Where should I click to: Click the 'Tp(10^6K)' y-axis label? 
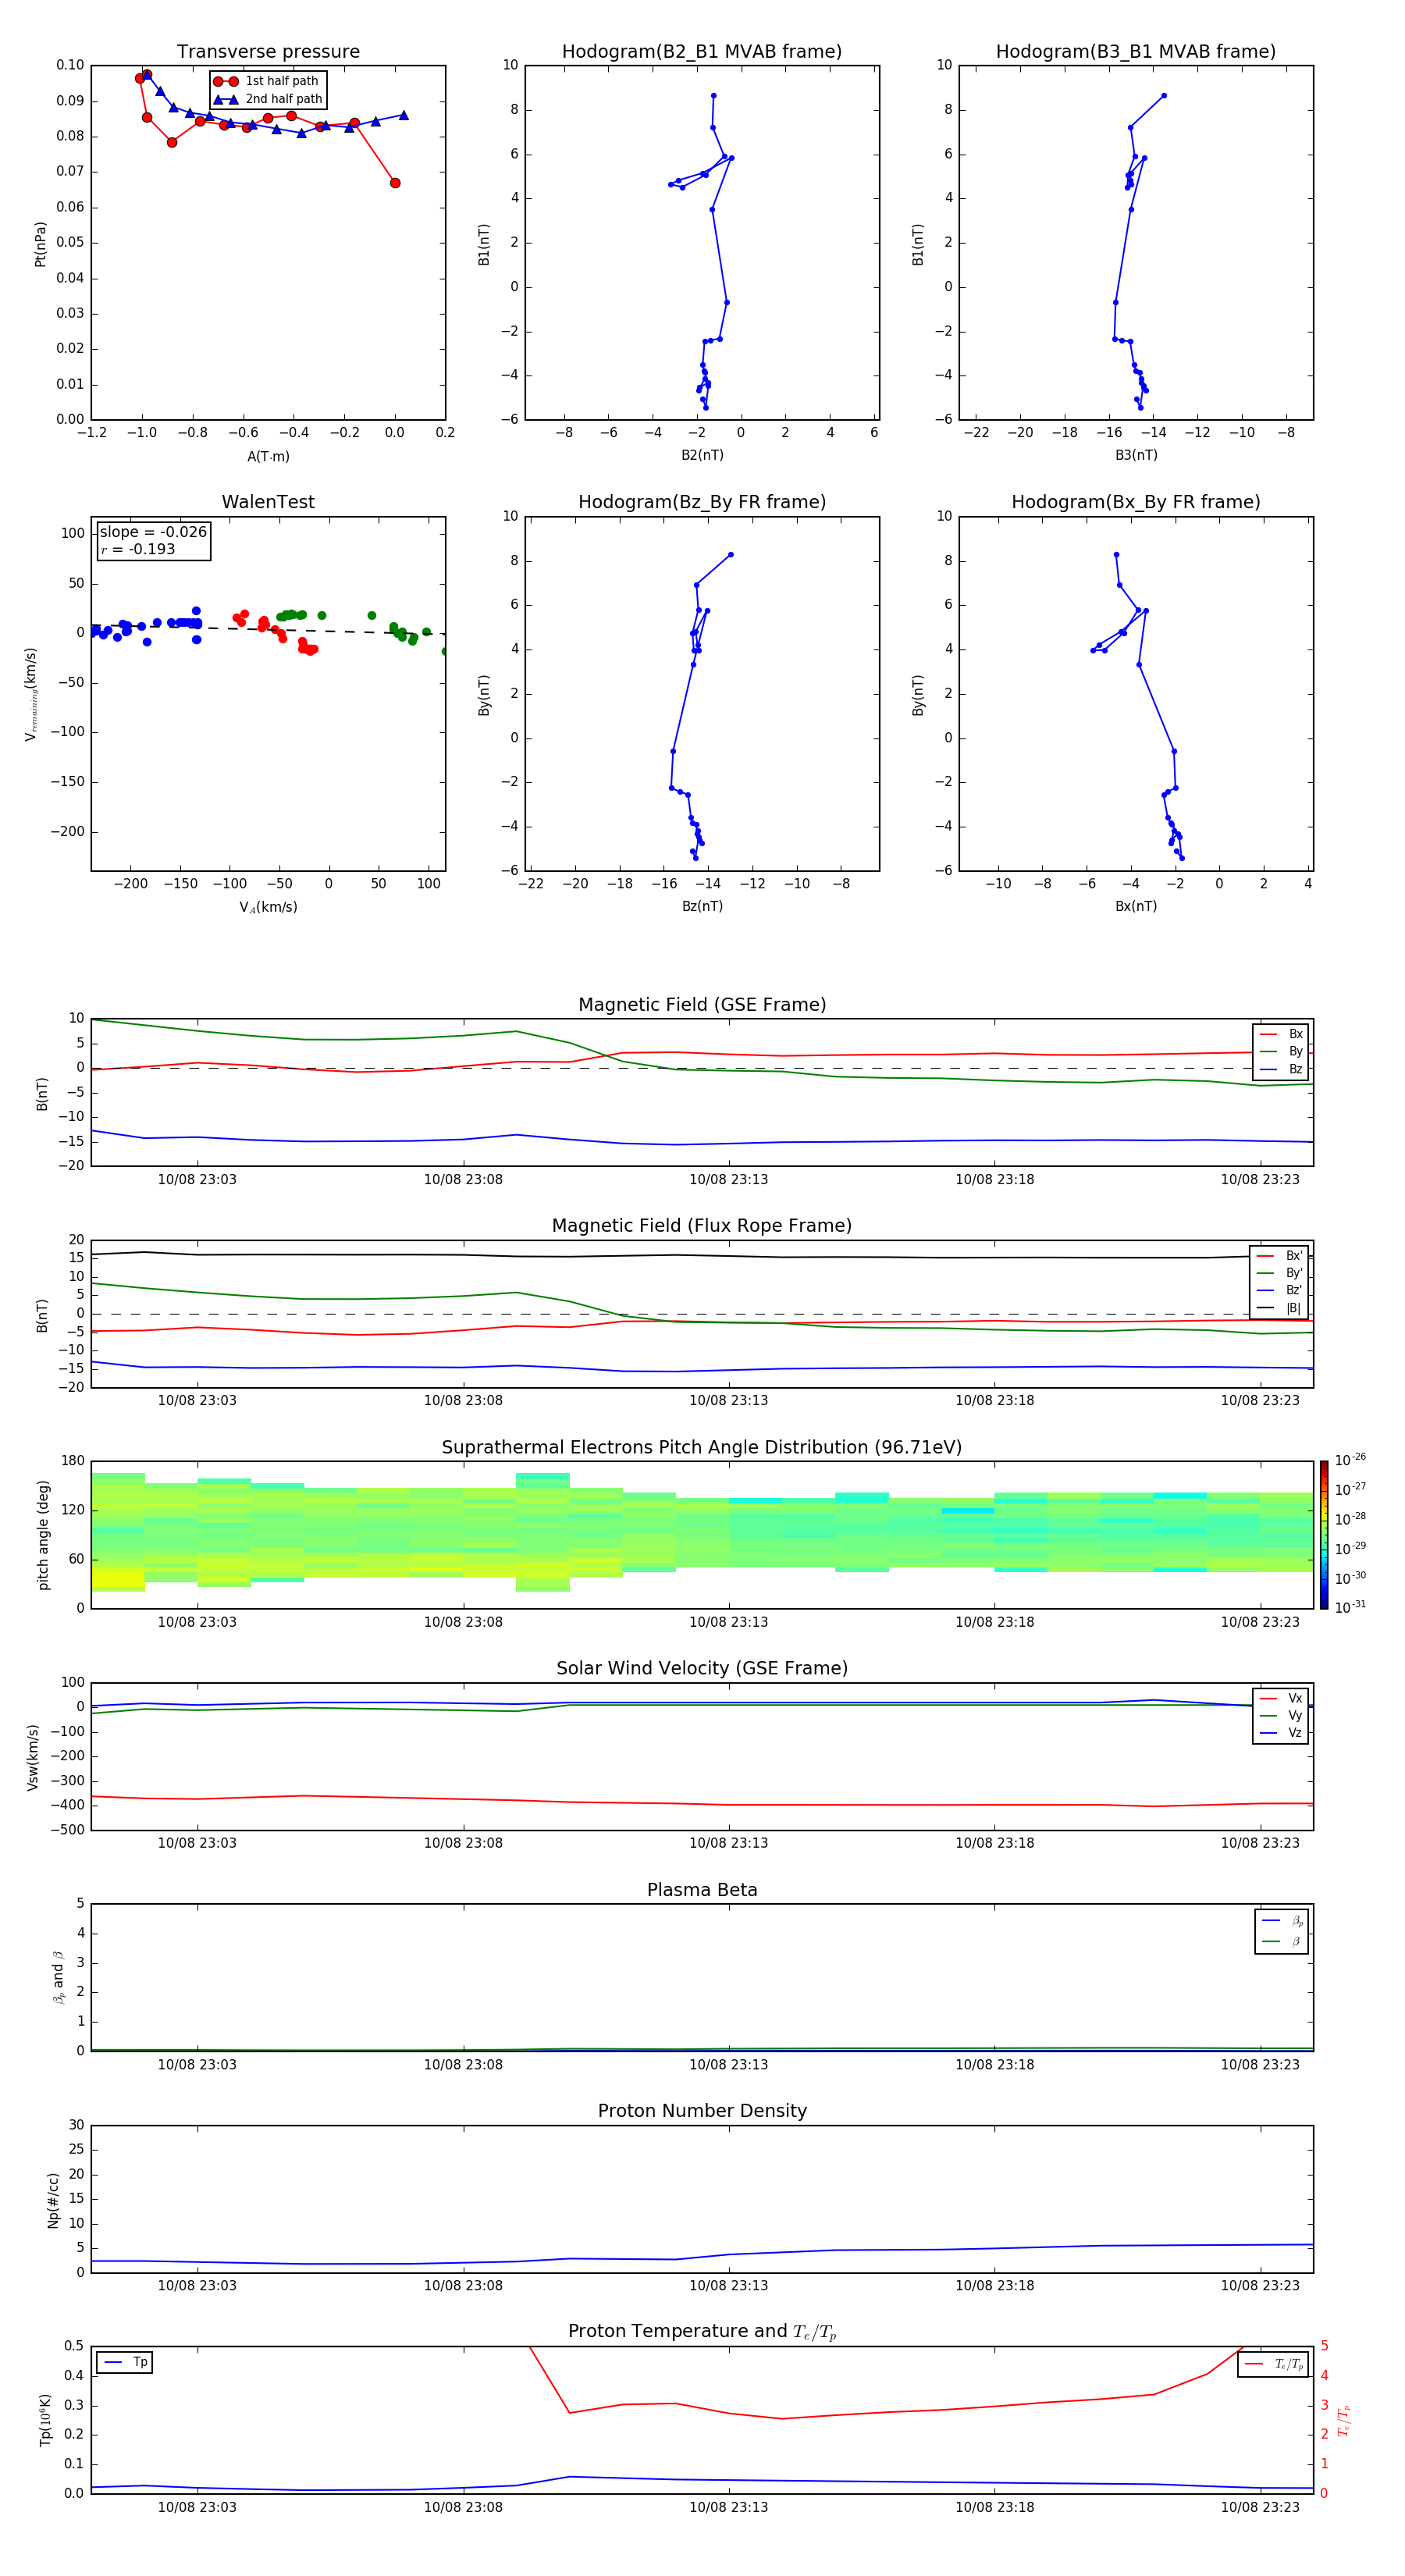pos(45,2420)
